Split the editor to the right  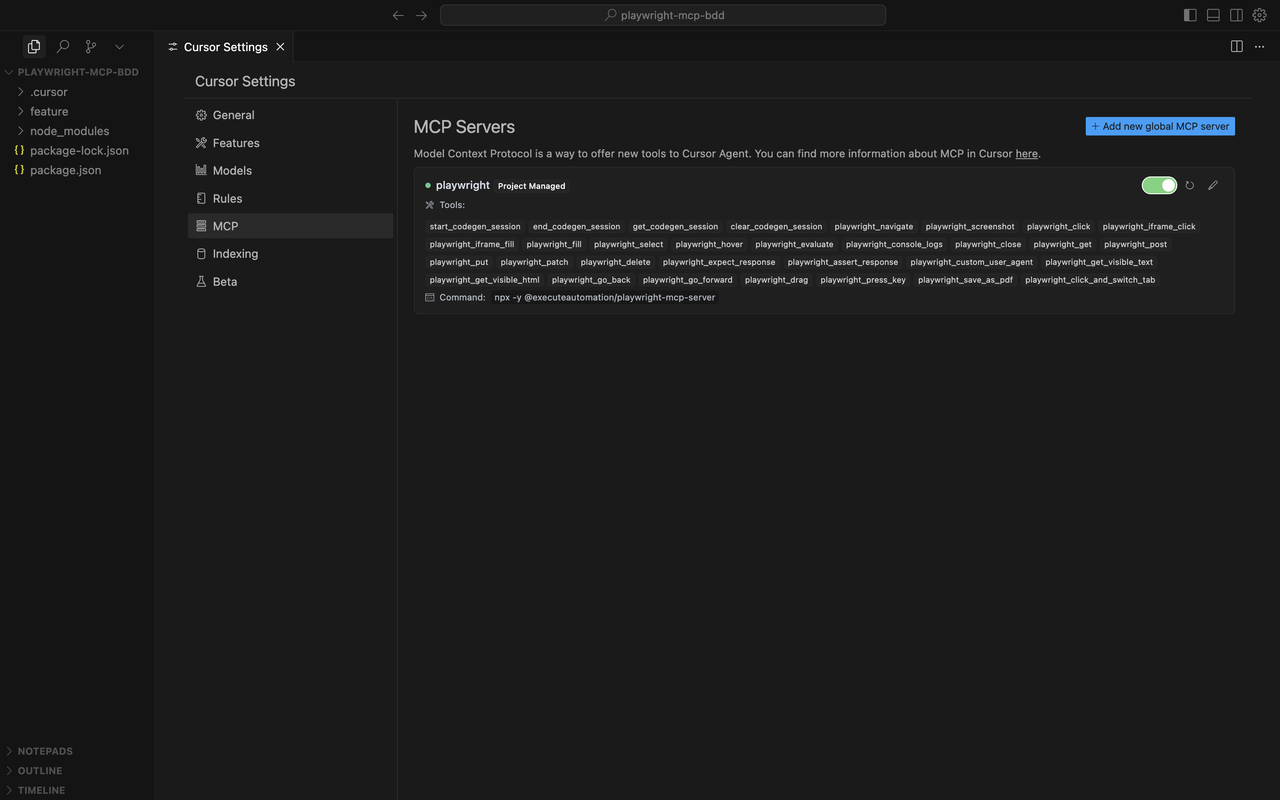(1237, 46)
